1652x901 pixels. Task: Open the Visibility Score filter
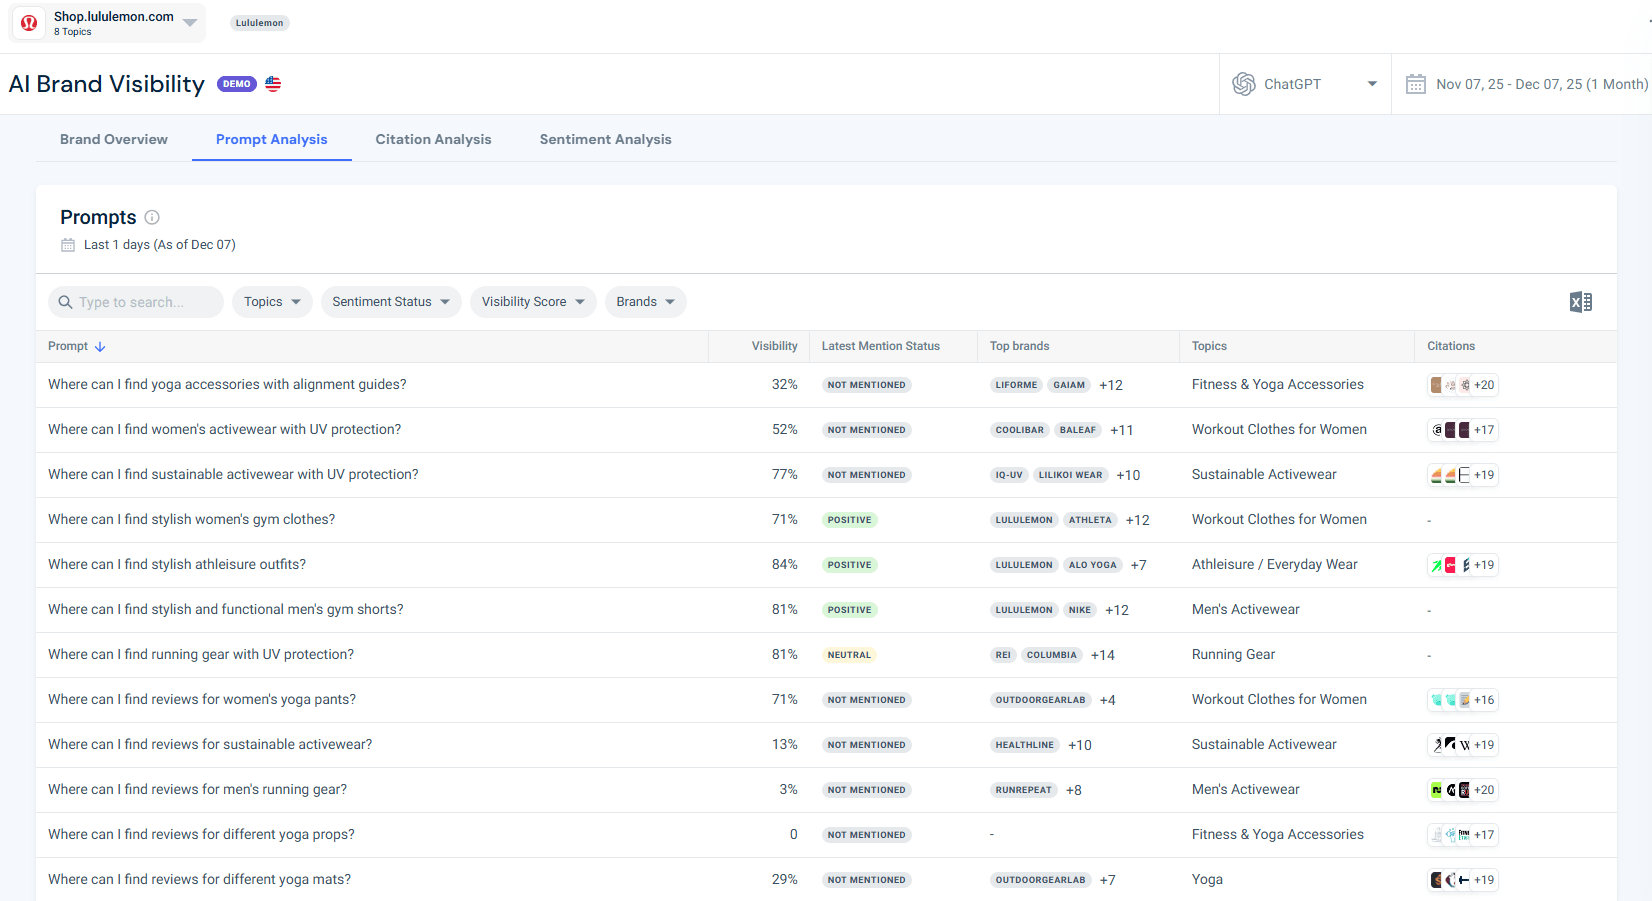click(533, 301)
